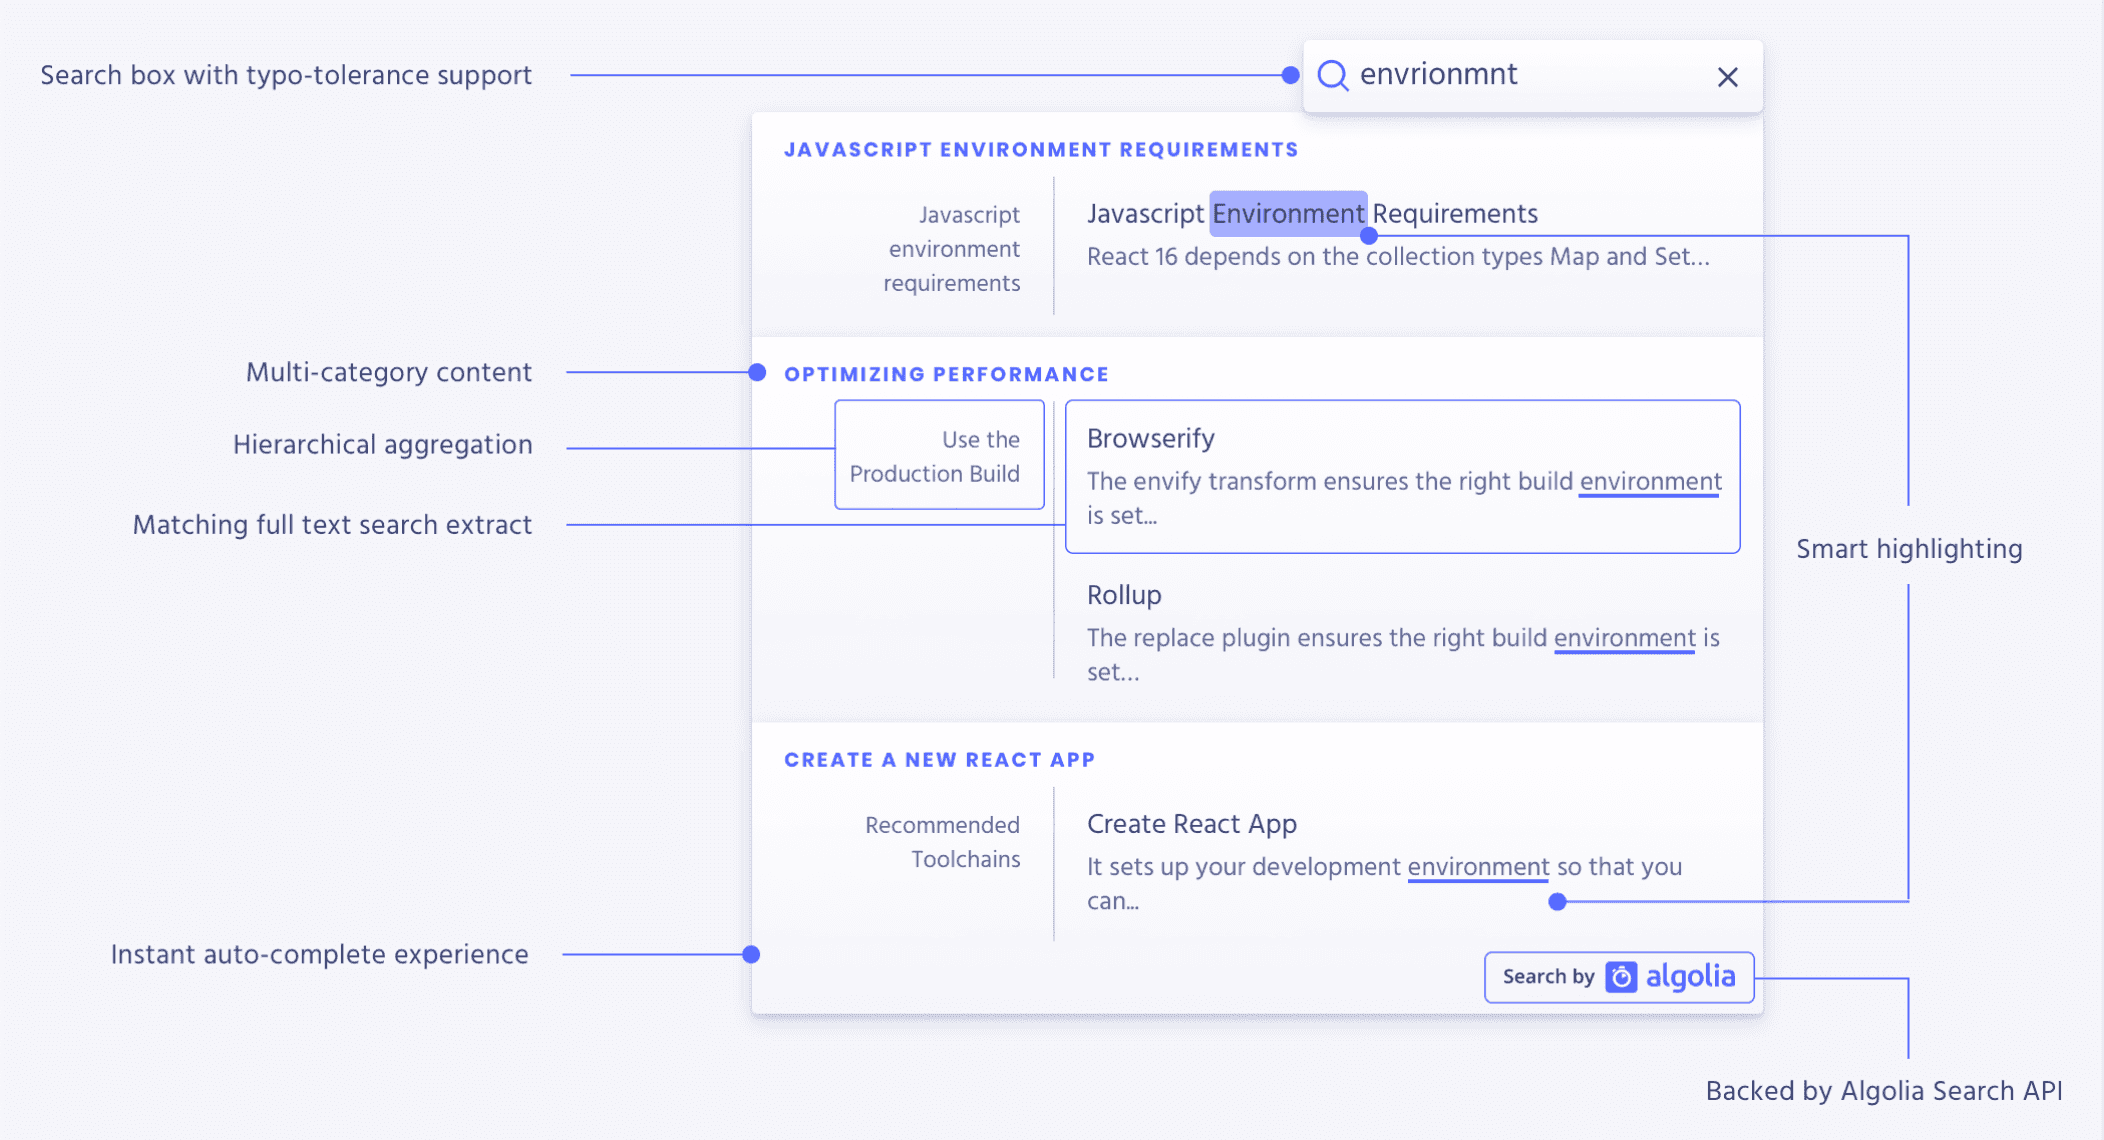
Task: Click the 'Use the Production Build' subcategory
Action: 939,455
